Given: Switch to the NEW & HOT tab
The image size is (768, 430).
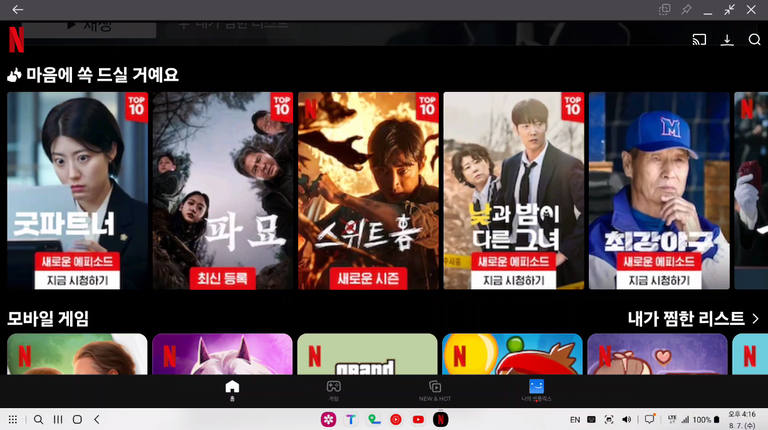Looking at the screenshot, I should 435,390.
